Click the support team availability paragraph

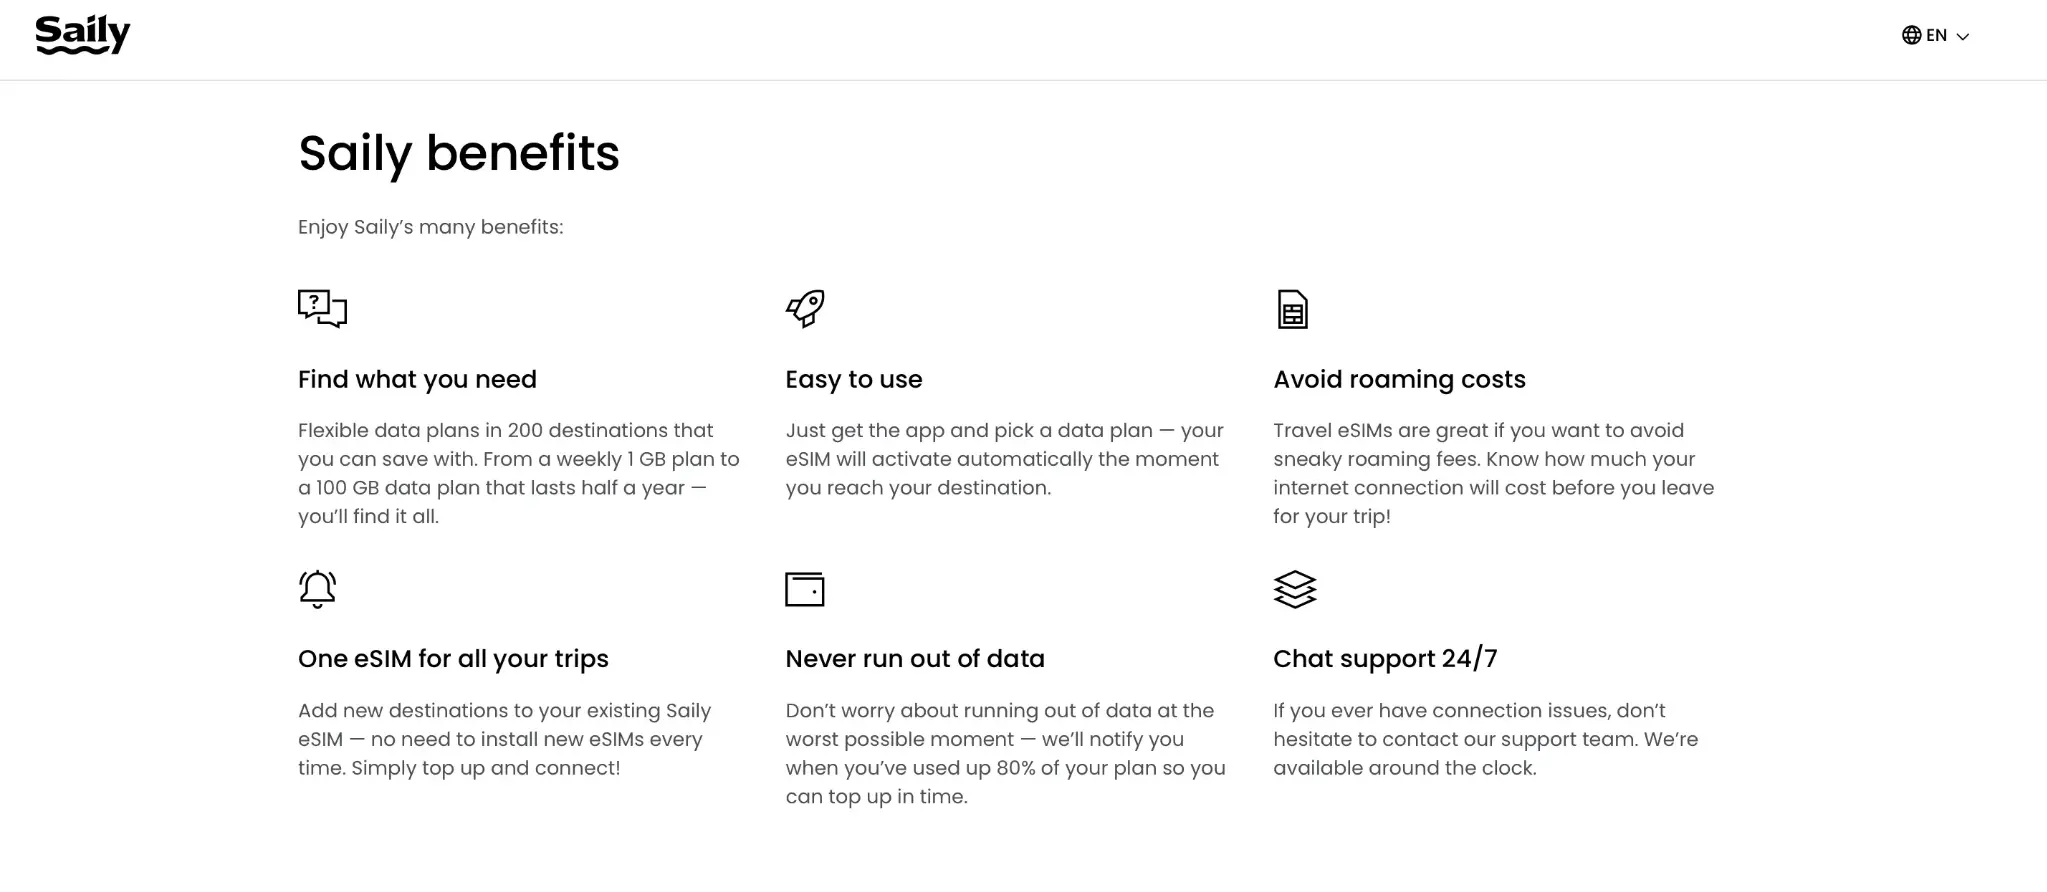[1485, 739]
